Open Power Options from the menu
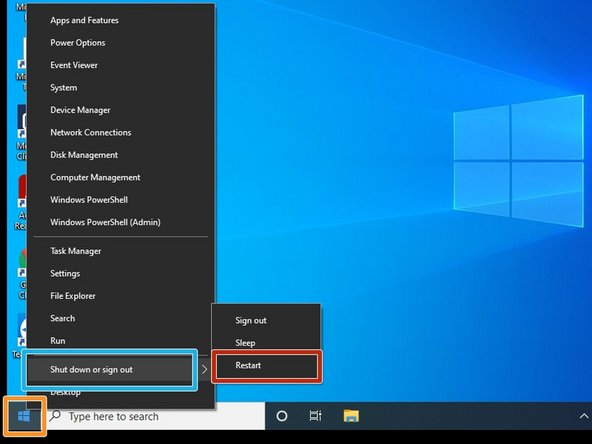Screen dimensions: 592x444 pyautogui.click(x=121, y=43)
